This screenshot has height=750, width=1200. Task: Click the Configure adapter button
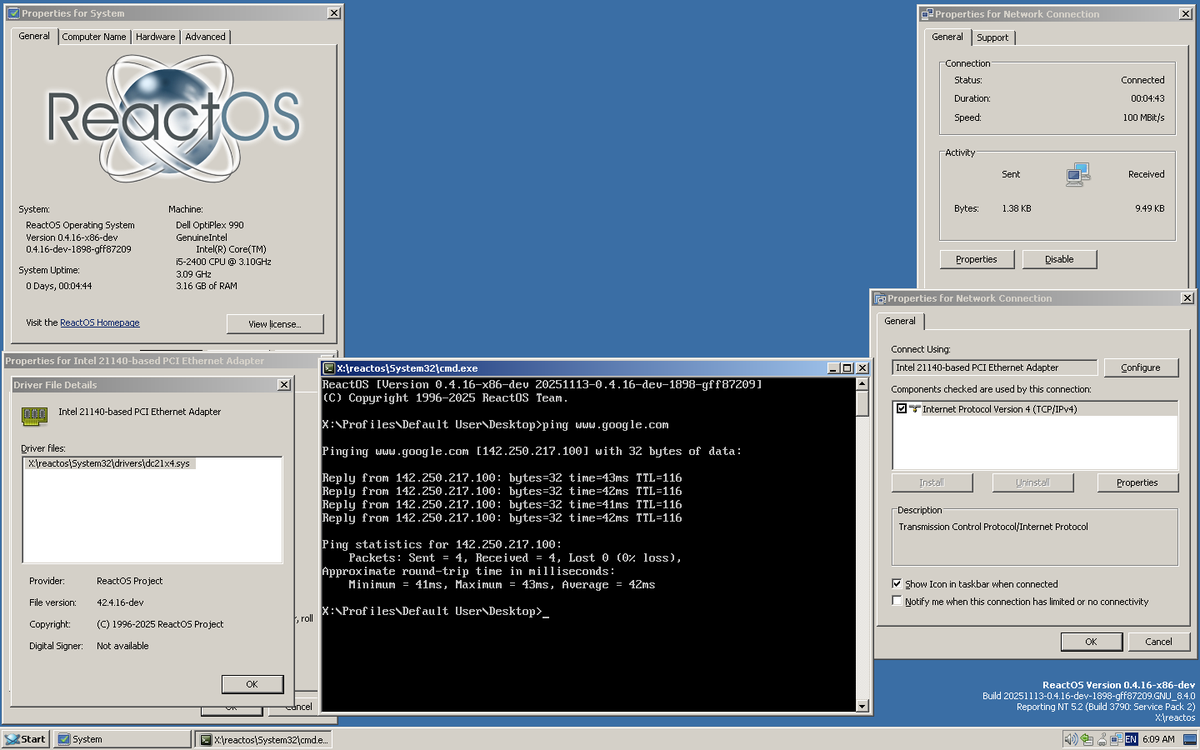(x=1141, y=367)
